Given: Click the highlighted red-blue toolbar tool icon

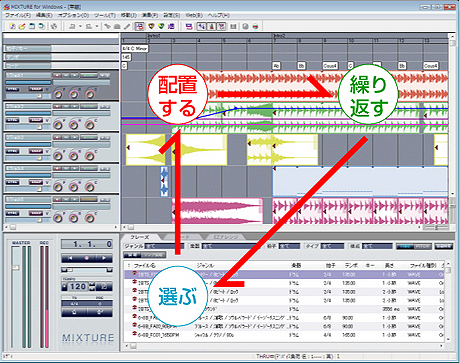Looking at the screenshot, I should click(x=139, y=26).
